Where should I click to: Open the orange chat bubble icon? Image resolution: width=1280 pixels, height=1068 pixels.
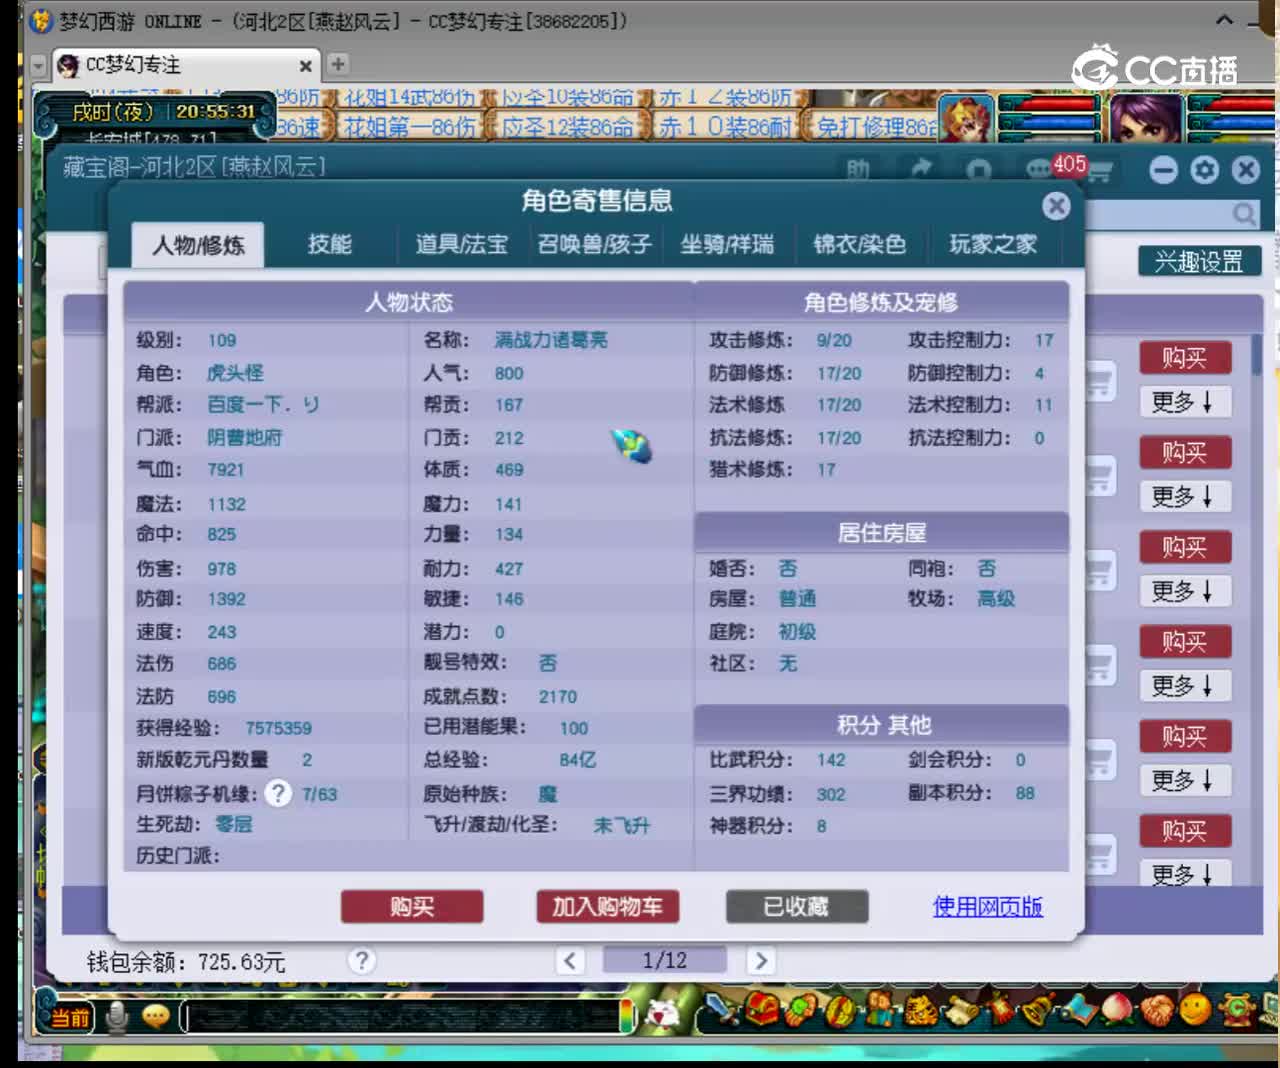coord(155,1017)
